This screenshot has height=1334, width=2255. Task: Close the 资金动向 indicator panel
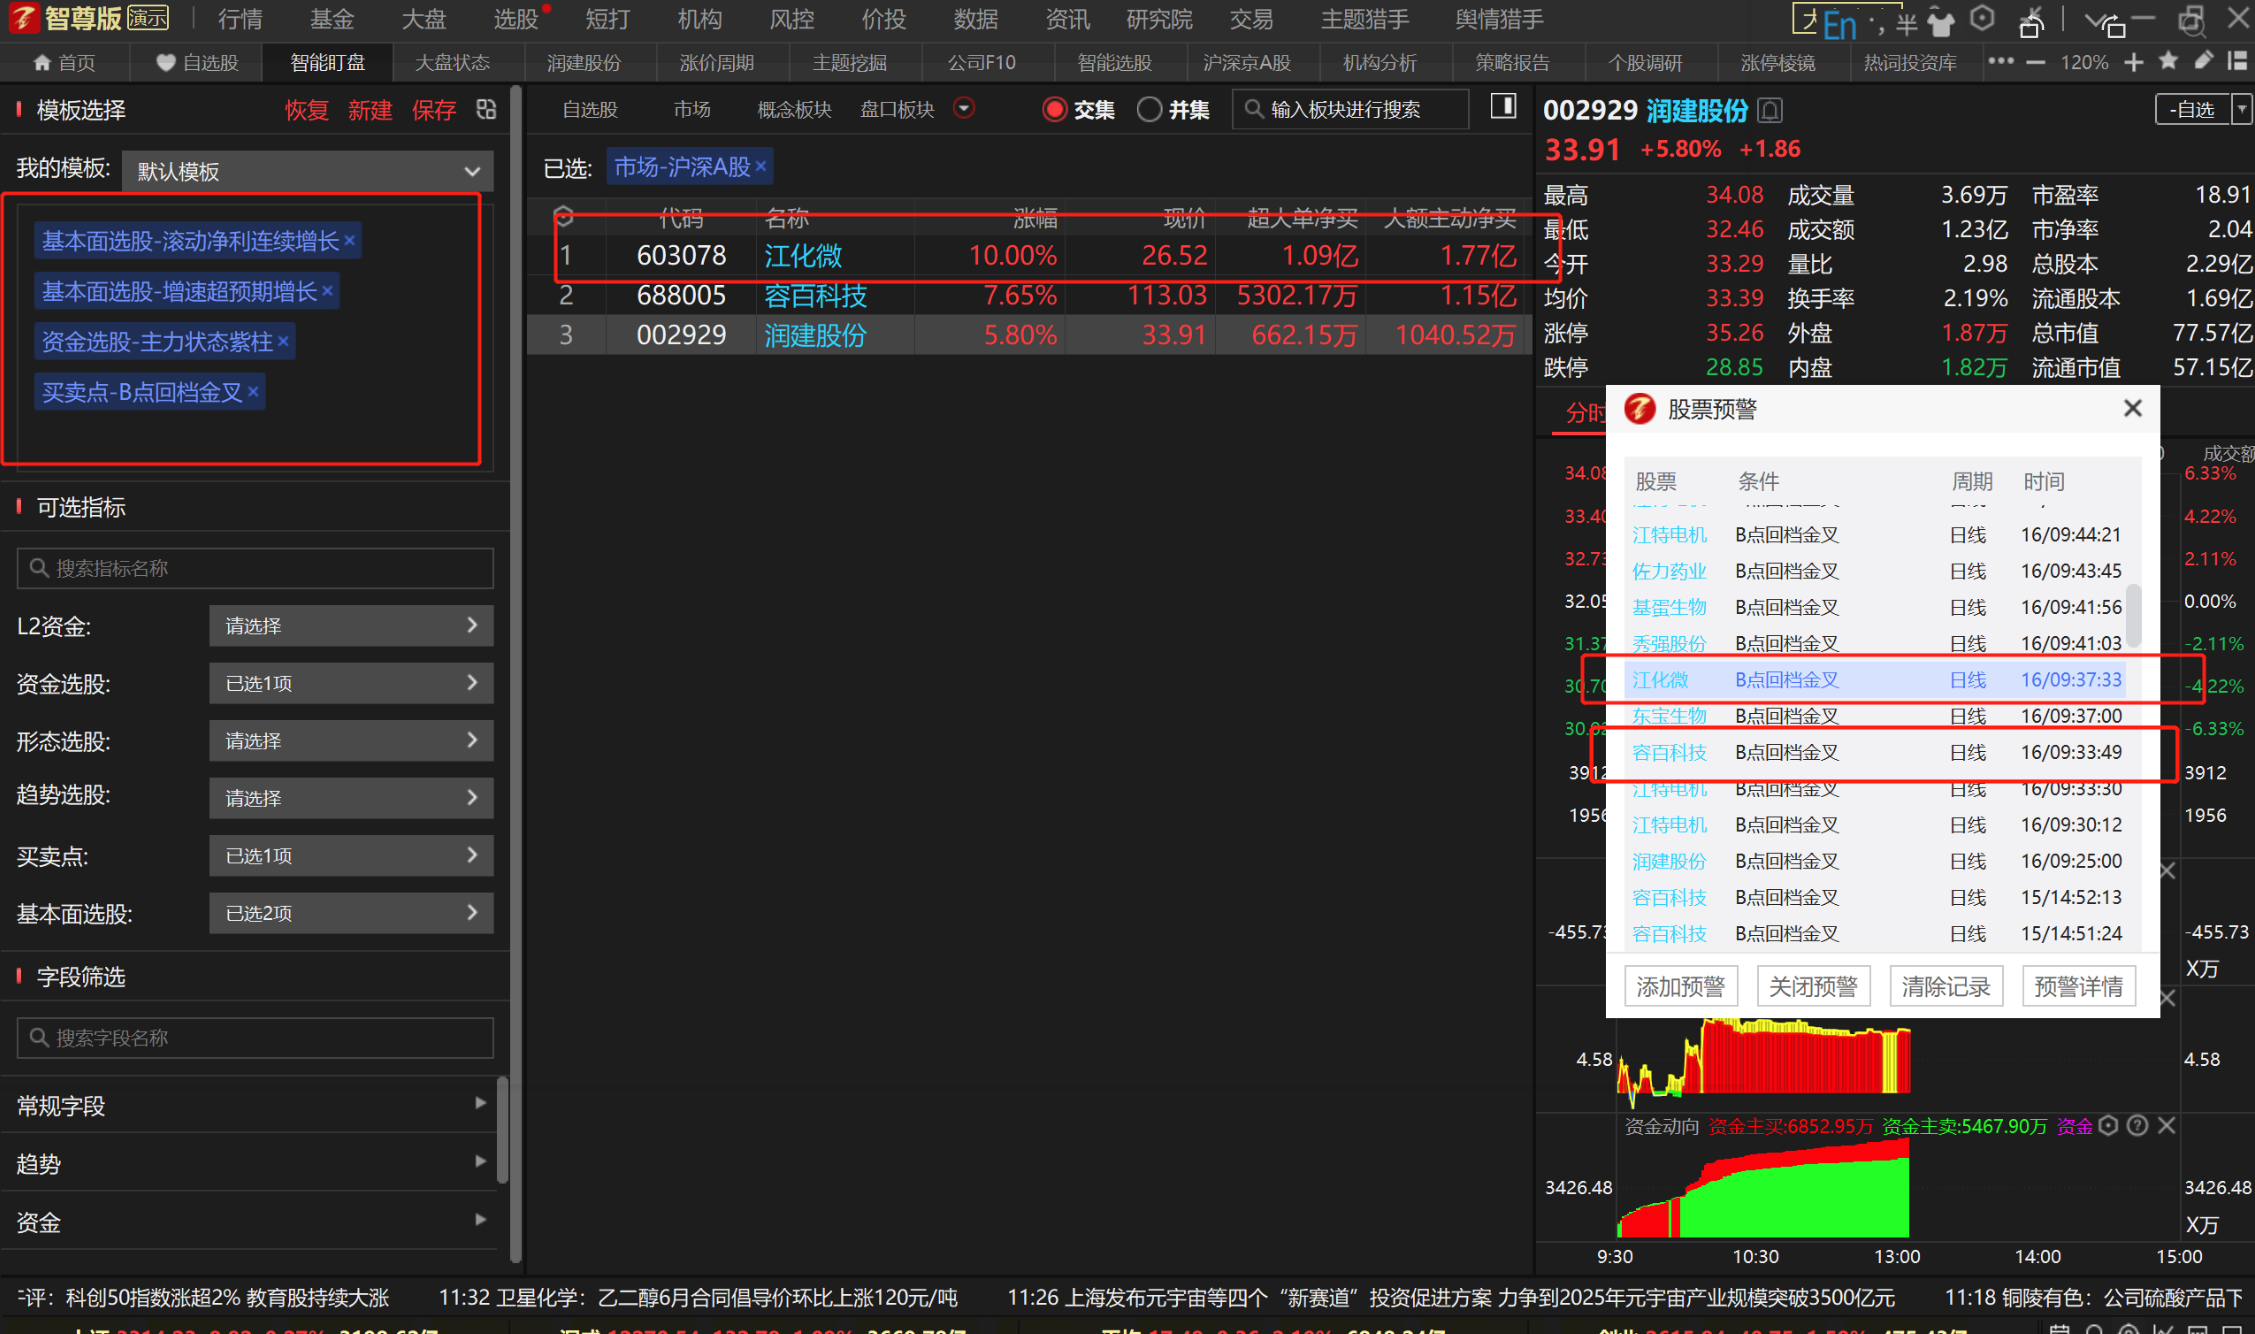[2166, 1126]
